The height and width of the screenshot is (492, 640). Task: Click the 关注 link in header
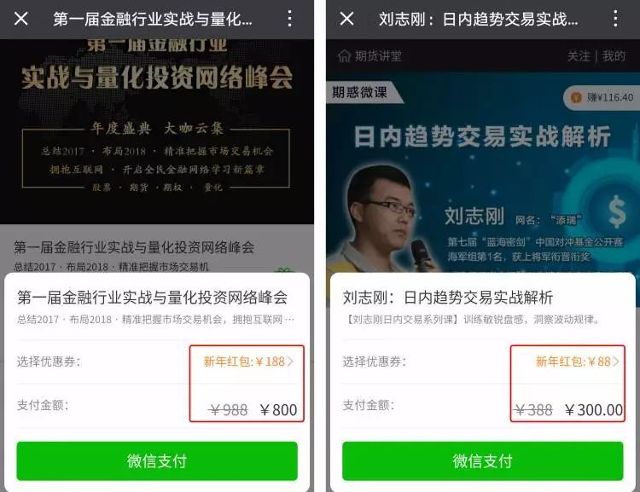coord(579,56)
